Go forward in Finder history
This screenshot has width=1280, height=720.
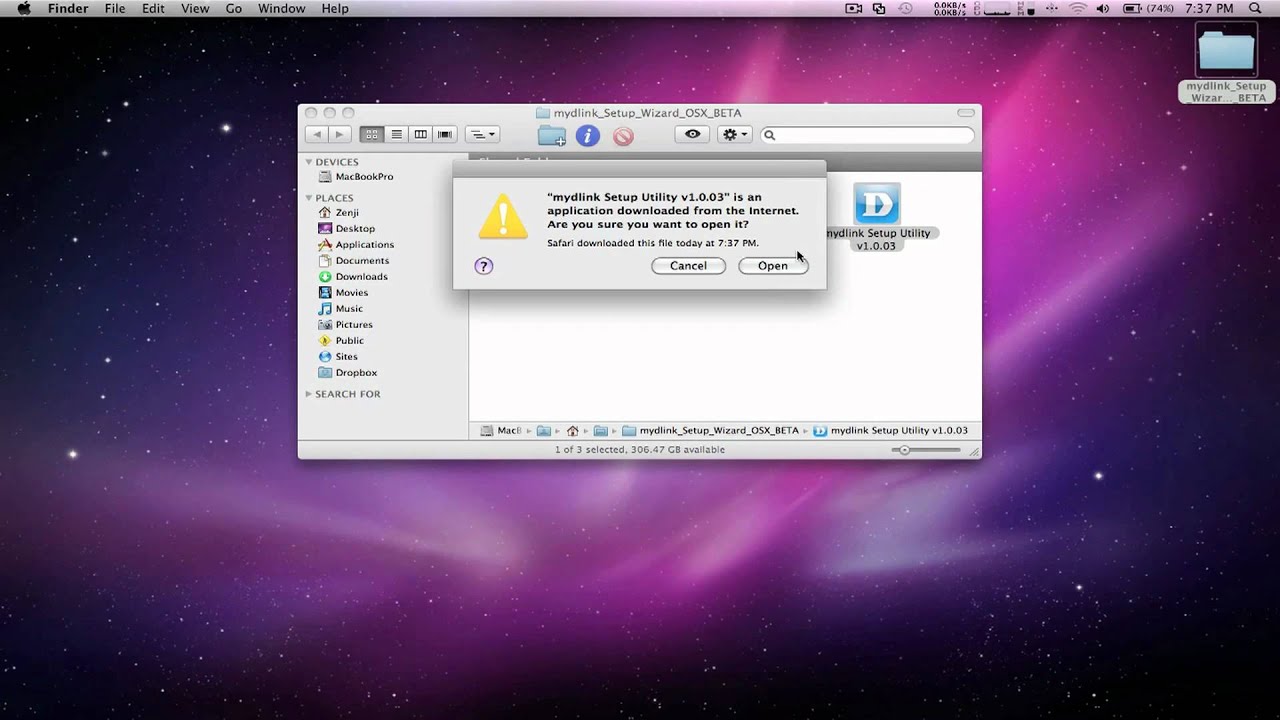click(x=339, y=134)
